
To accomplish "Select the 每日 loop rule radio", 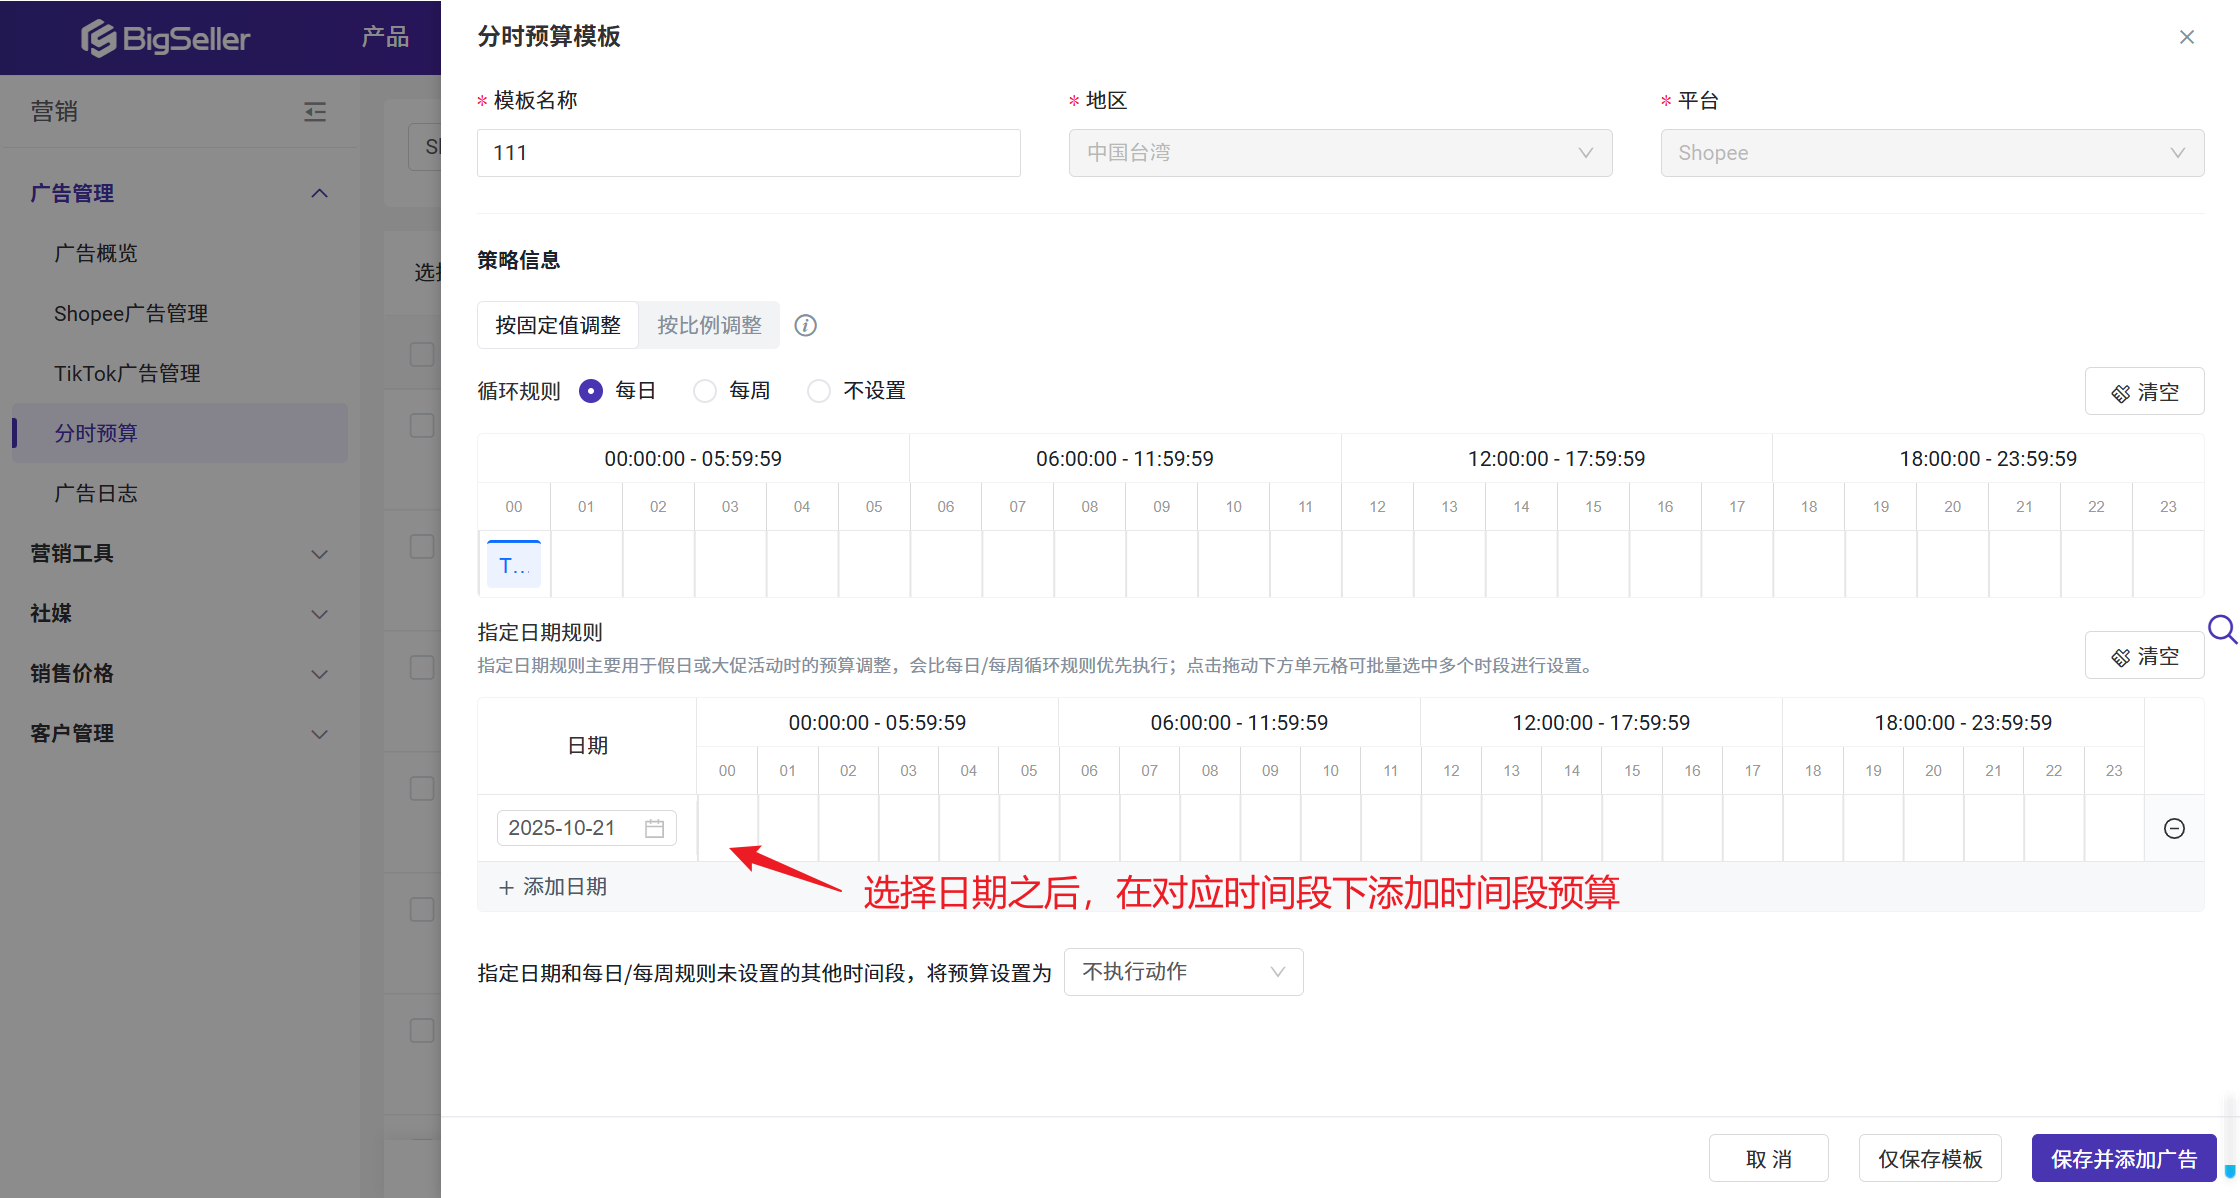I will [x=591, y=391].
